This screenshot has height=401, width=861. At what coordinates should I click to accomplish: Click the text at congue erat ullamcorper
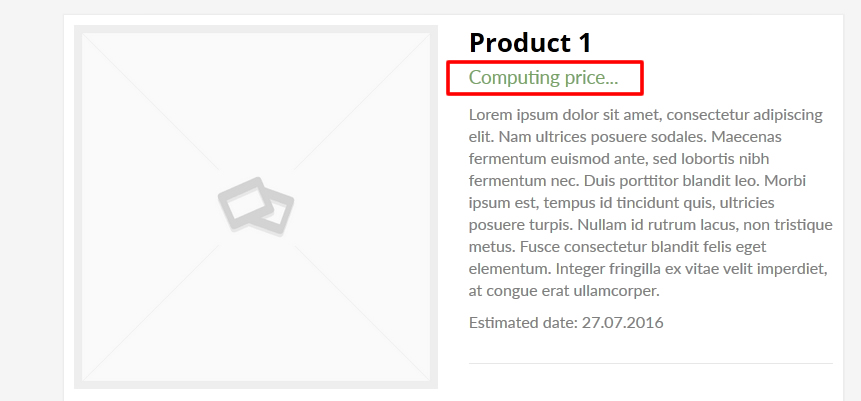coord(564,291)
